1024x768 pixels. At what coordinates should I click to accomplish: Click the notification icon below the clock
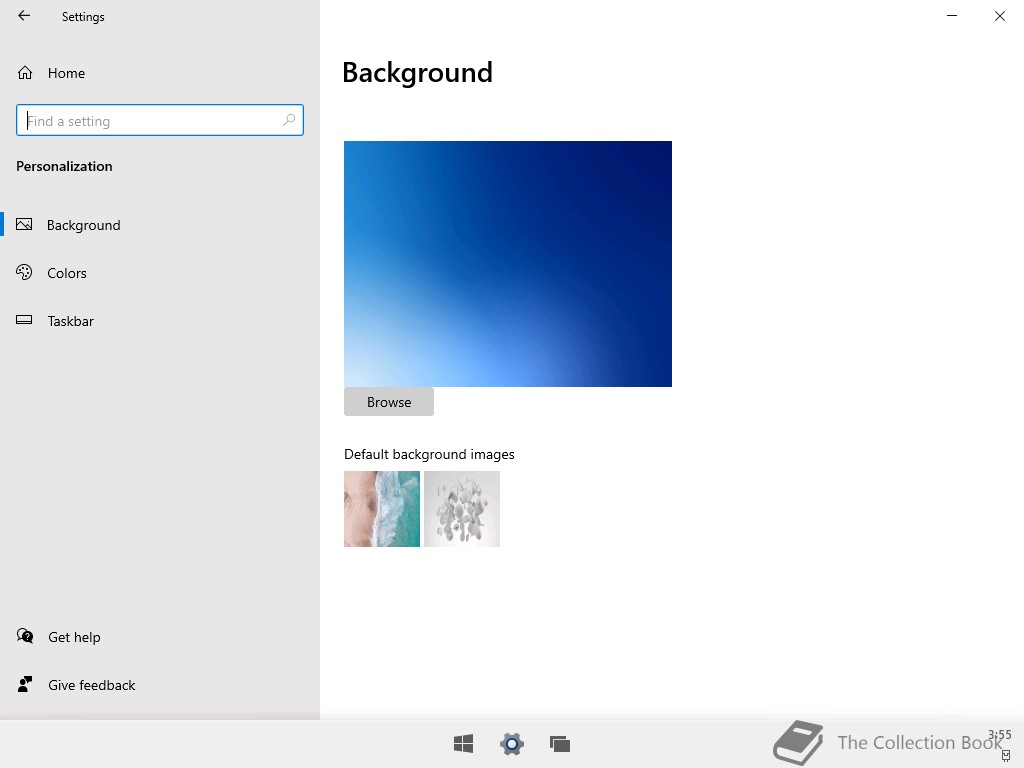pyautogui.click(x=1006, y=756)
